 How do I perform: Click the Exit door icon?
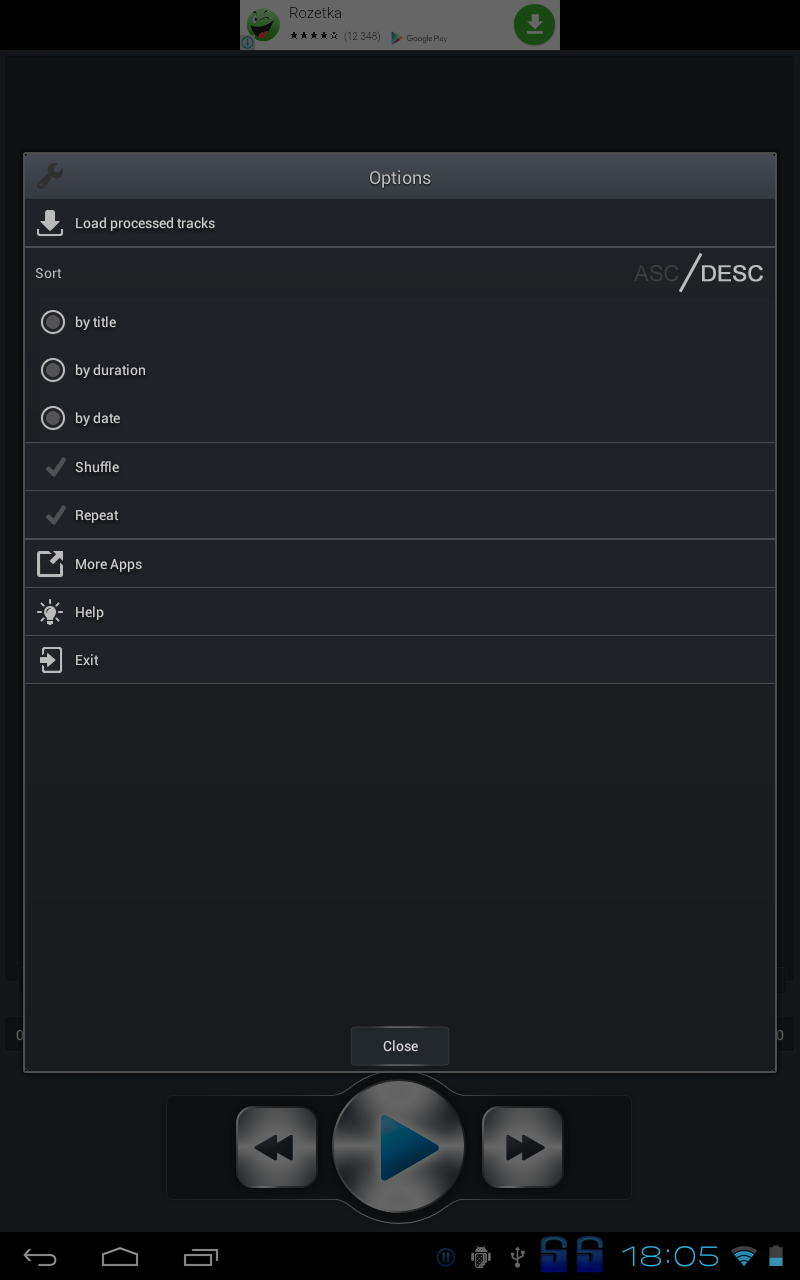pos(50,660)
